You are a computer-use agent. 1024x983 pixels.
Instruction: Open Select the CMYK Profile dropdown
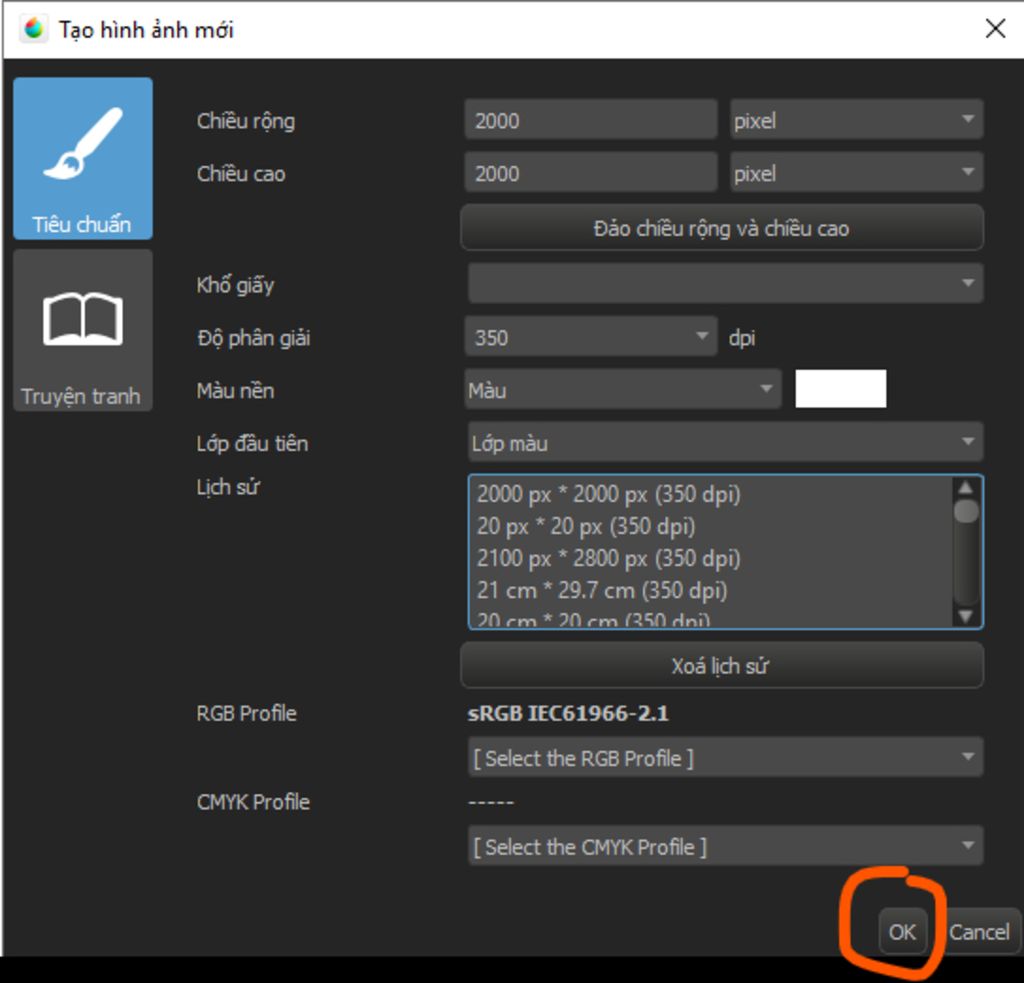click(x=725, y=846)
